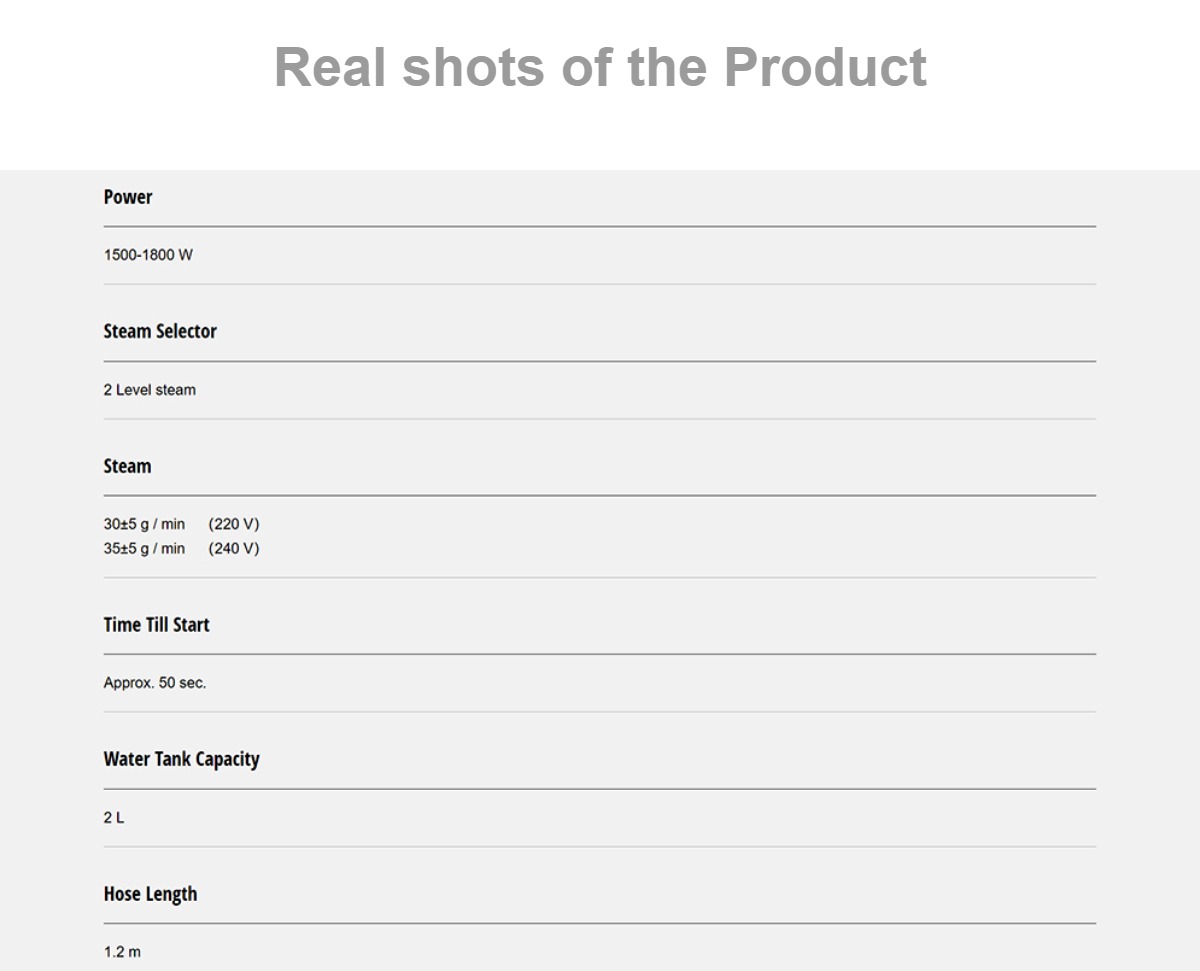
Task: Click the divider line under Power heading
Action: click(600, 227)
